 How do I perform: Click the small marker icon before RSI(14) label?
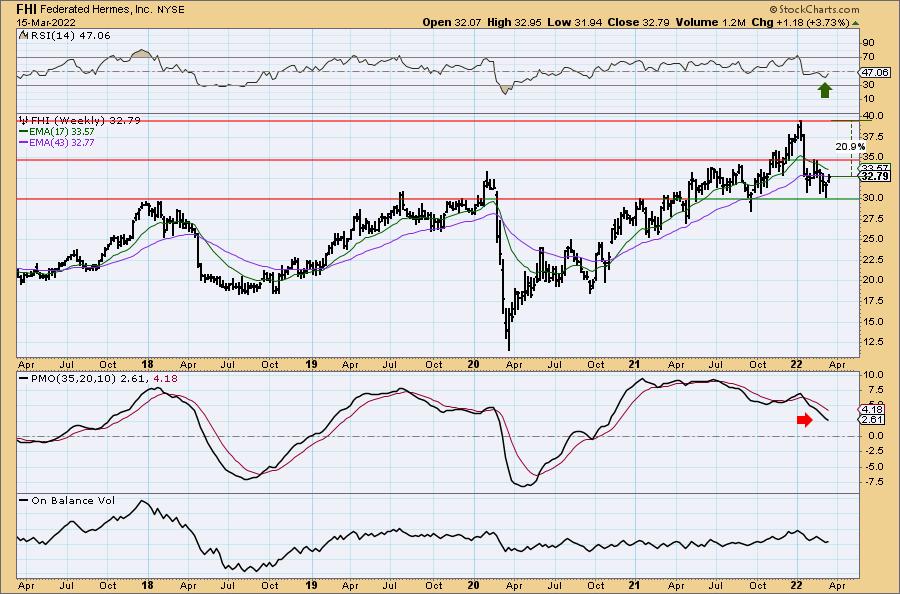(23, 35)
